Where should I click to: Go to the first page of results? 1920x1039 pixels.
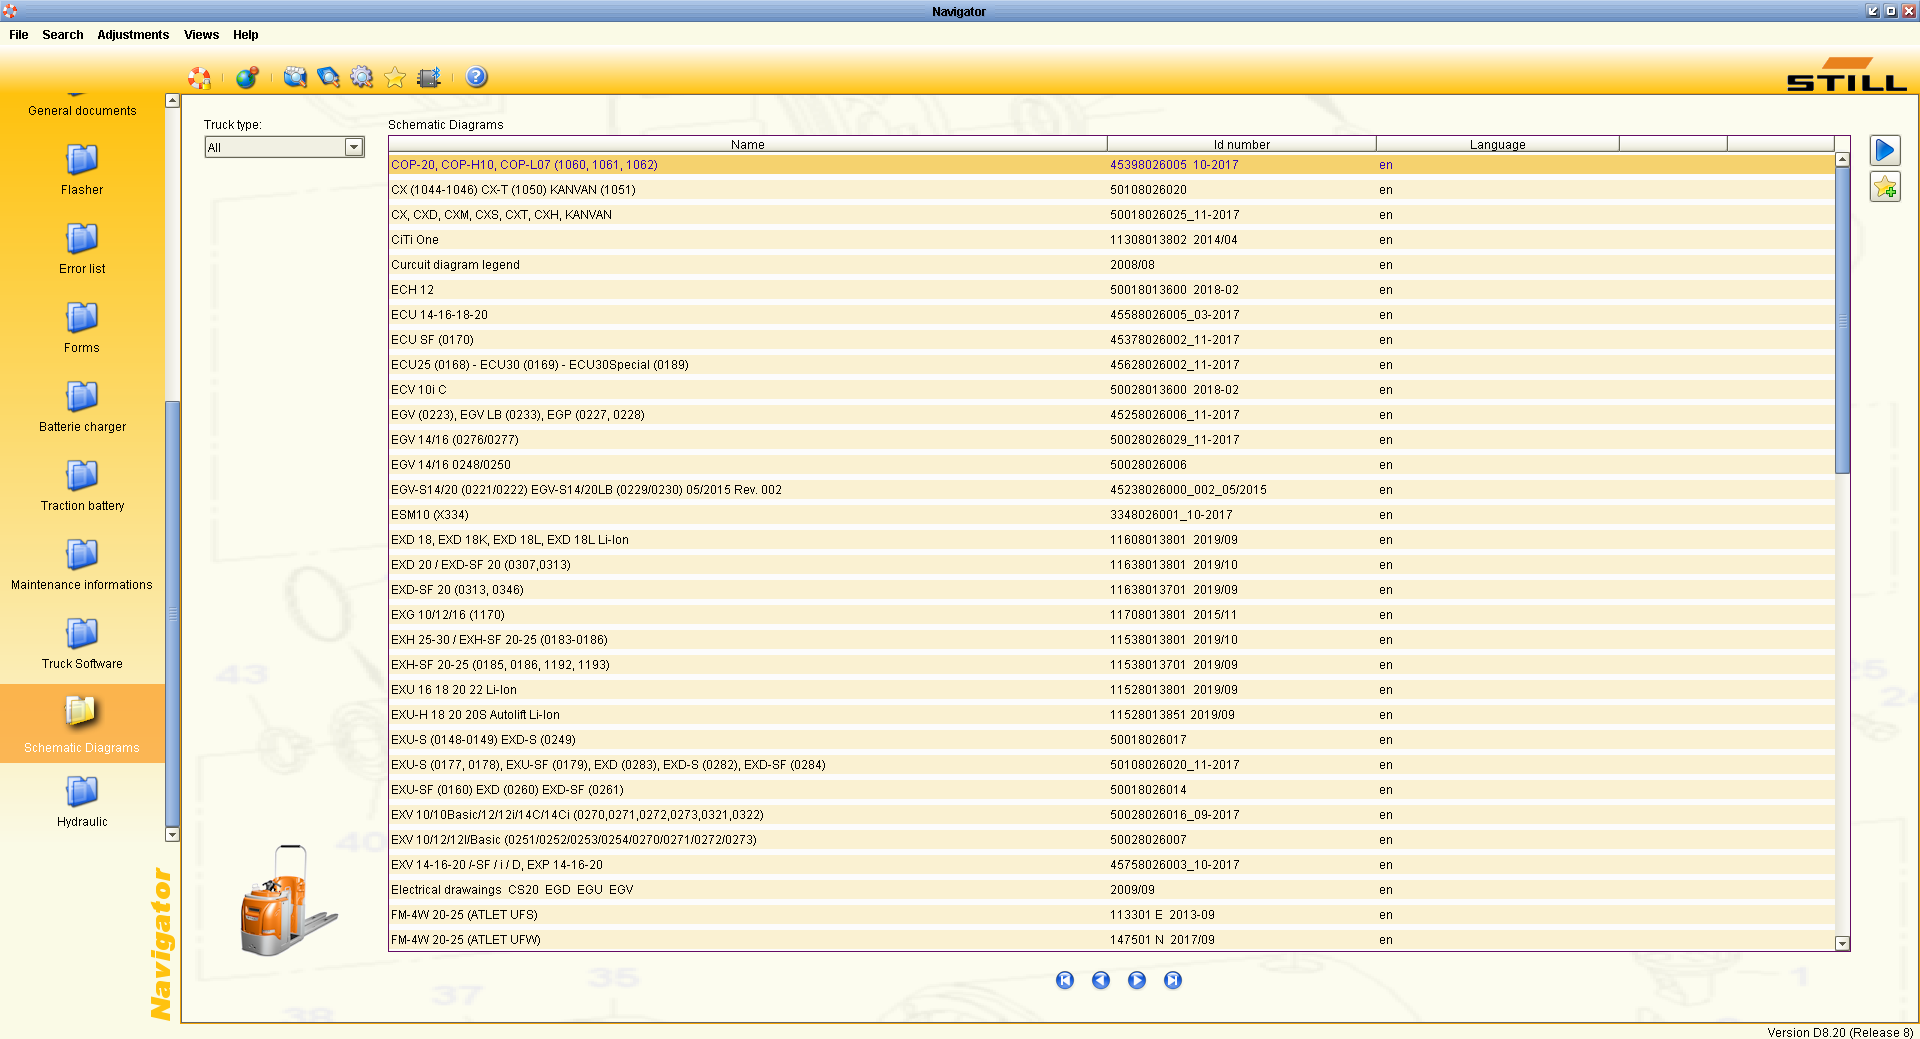tap(1065, 980)
